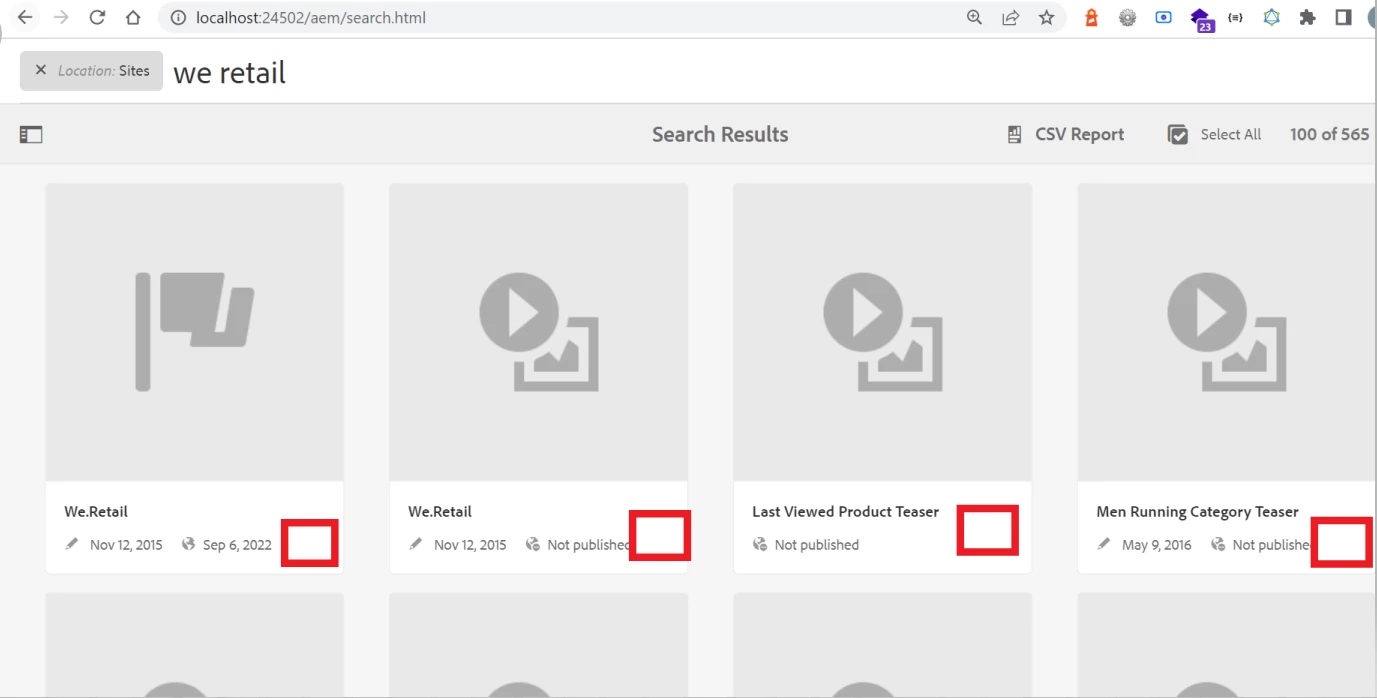Click the Location: Sites filter label
This screenshot has height=698, width=1377.
tap(104, 71)
